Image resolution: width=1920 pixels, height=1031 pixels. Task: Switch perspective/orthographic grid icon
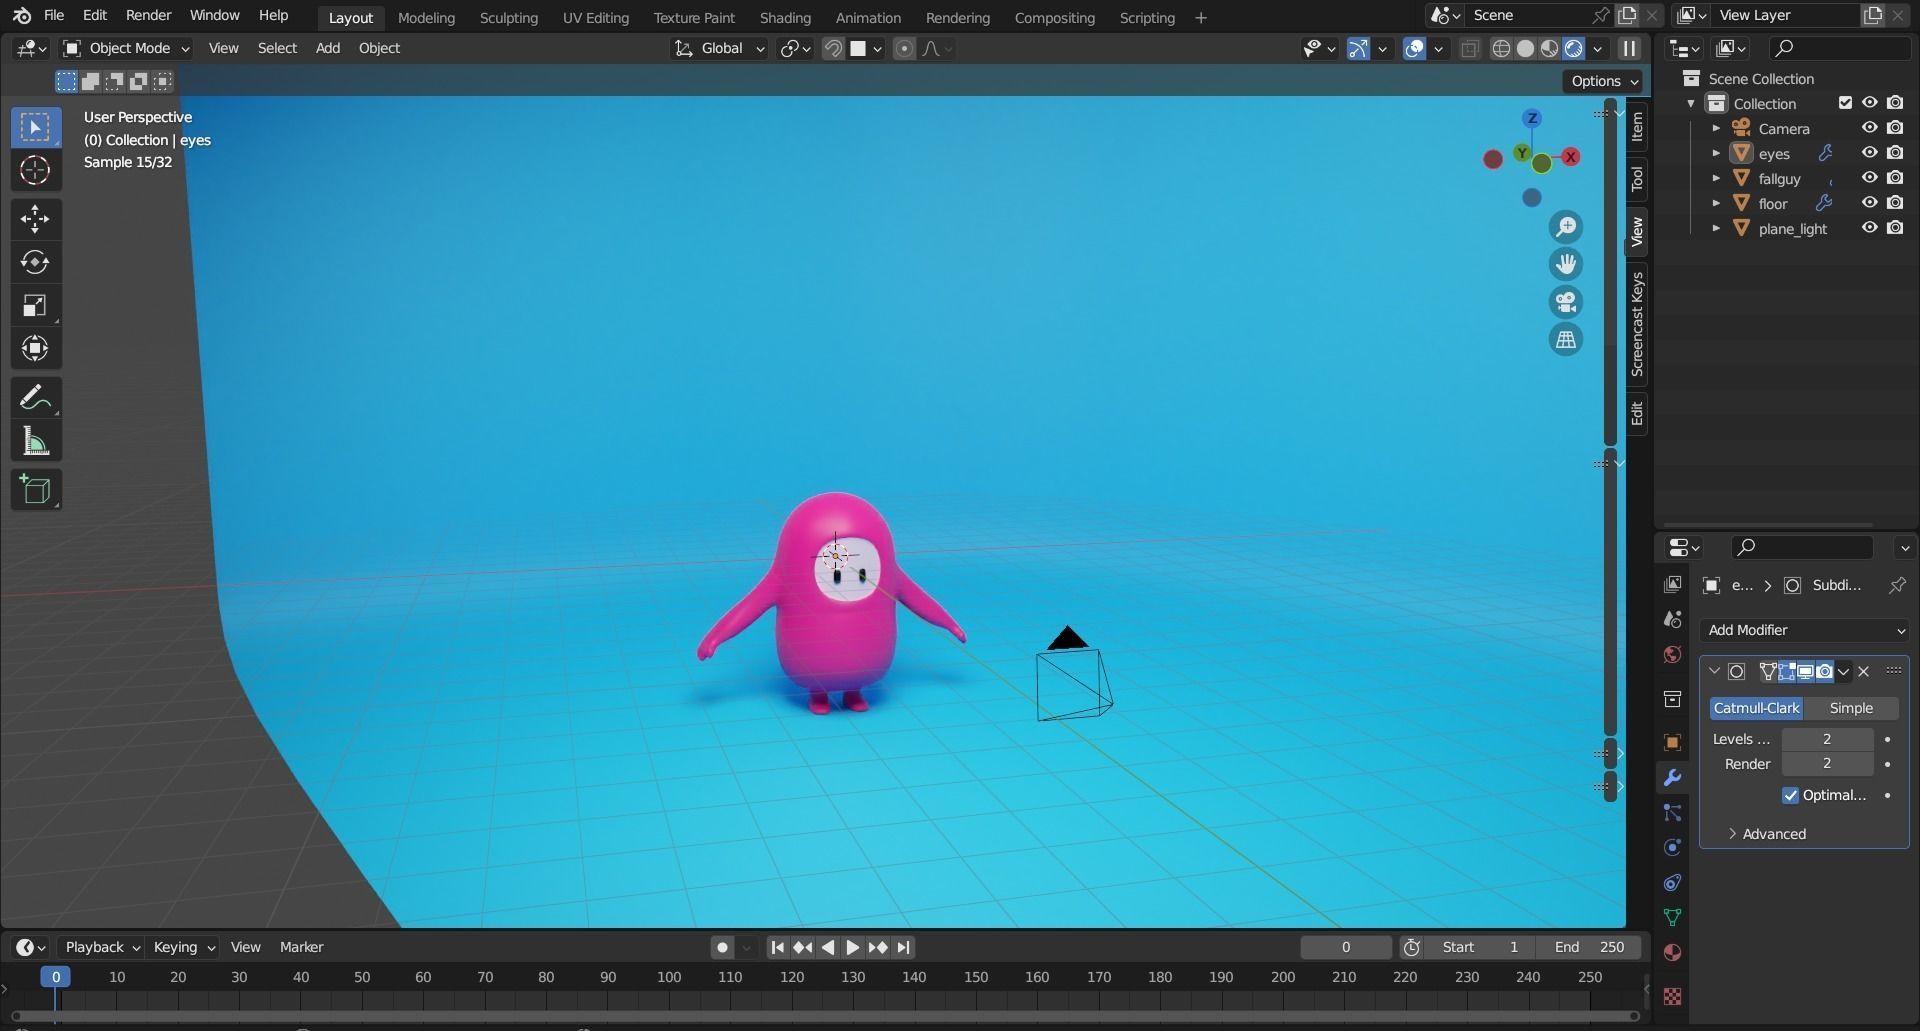[1566, 340]
